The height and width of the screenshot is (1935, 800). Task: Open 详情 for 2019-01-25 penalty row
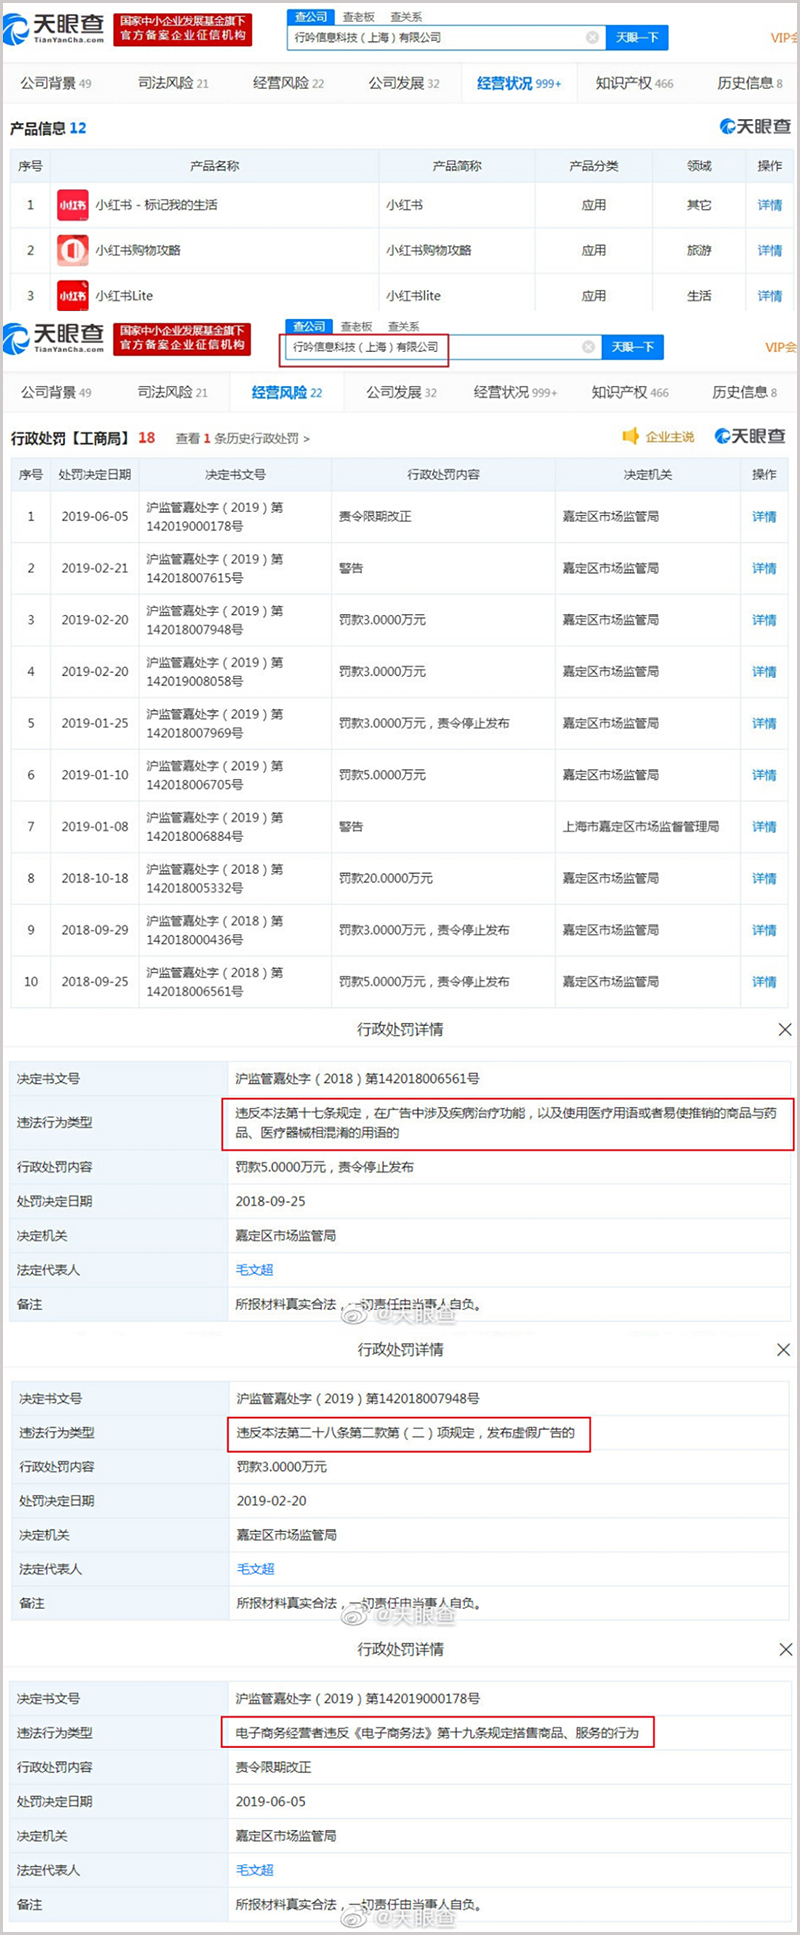coord(764,723)
